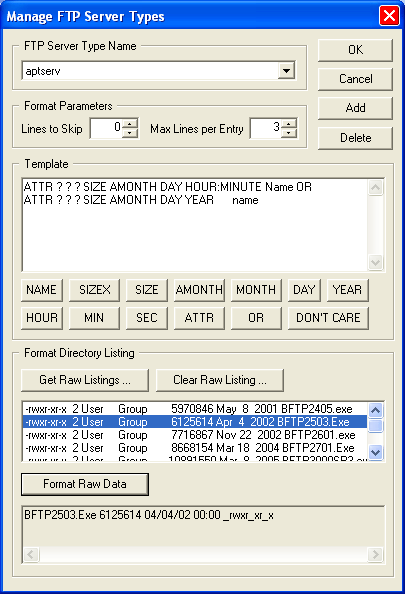The image size is (405, 594).
Task: Click the raw listing scrollbar up arrow
Action: pos(375,410)
